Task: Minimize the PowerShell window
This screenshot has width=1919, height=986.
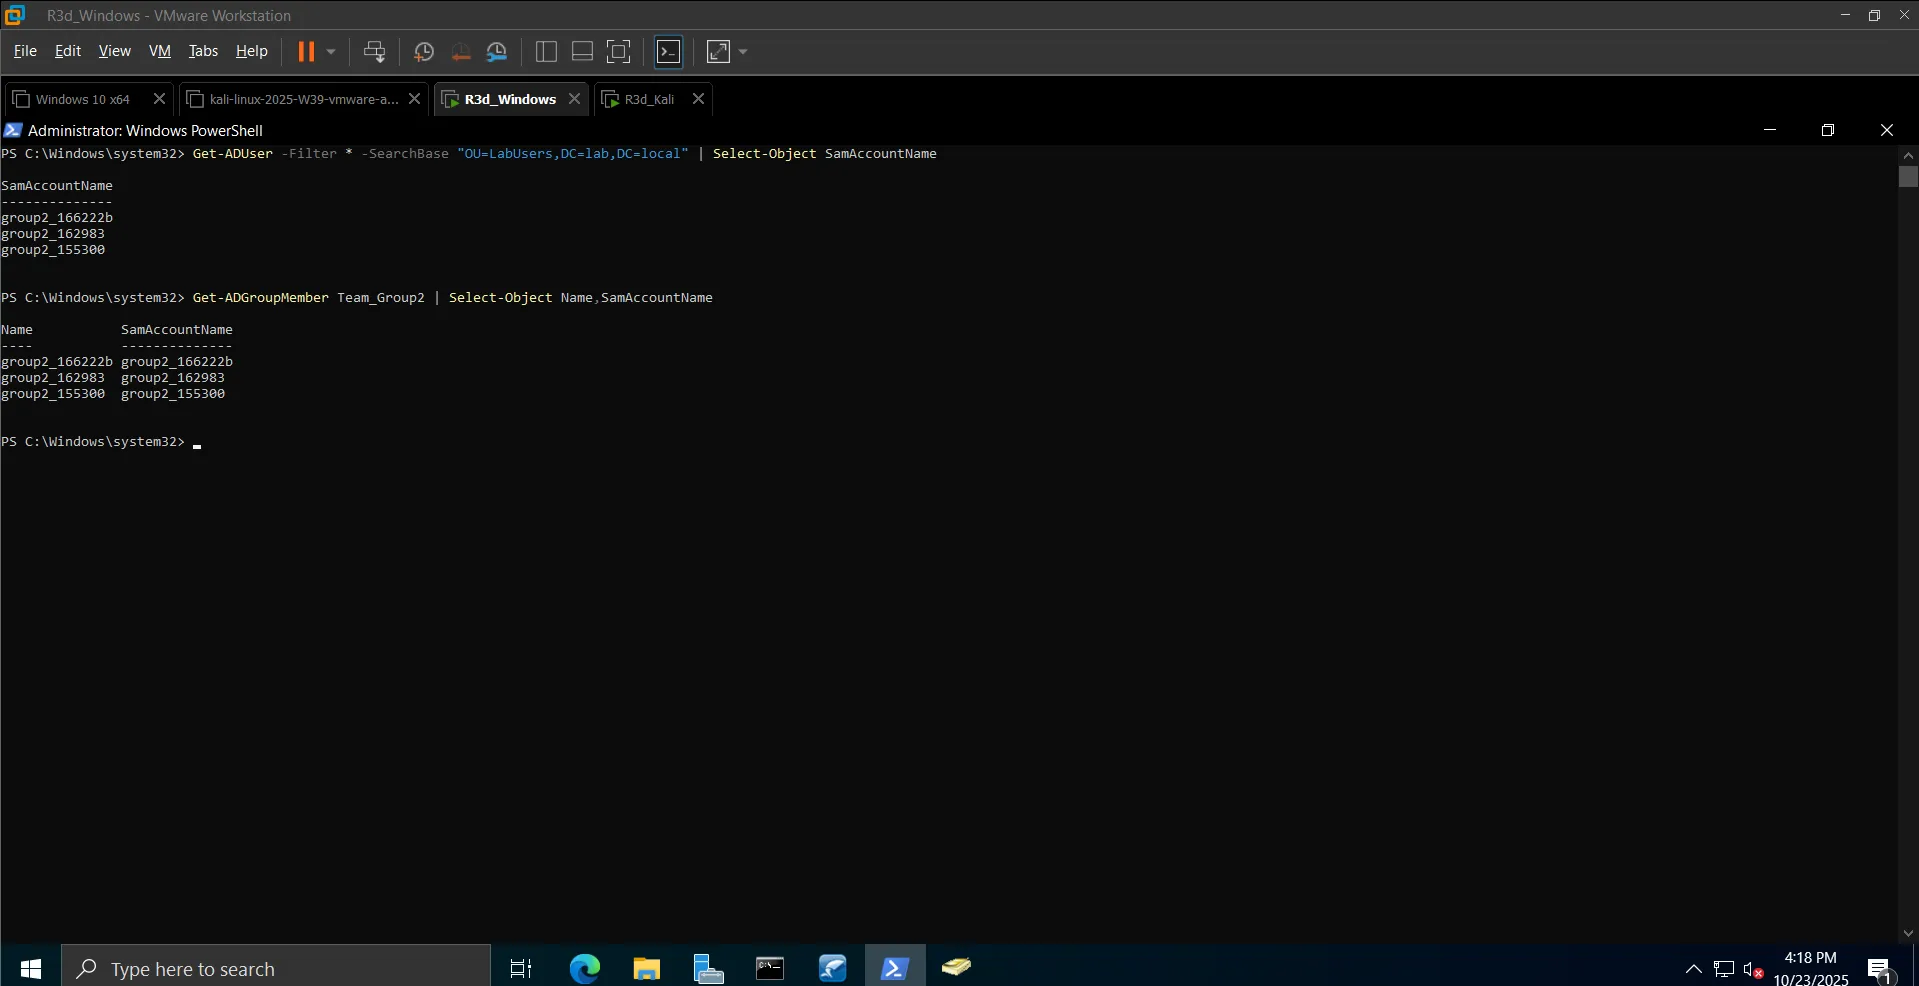Action: (1770, 130)
